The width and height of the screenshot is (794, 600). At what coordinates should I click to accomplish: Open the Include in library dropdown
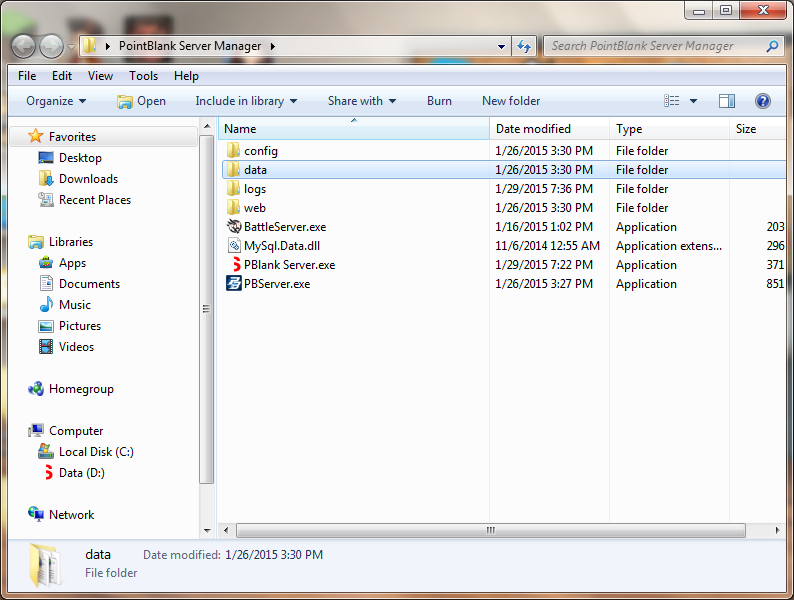click(x=246, y=101)
